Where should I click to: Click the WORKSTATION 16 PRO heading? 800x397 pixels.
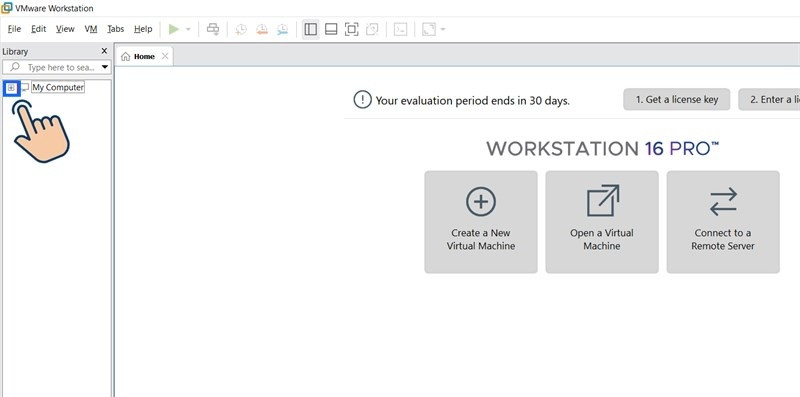603,148
